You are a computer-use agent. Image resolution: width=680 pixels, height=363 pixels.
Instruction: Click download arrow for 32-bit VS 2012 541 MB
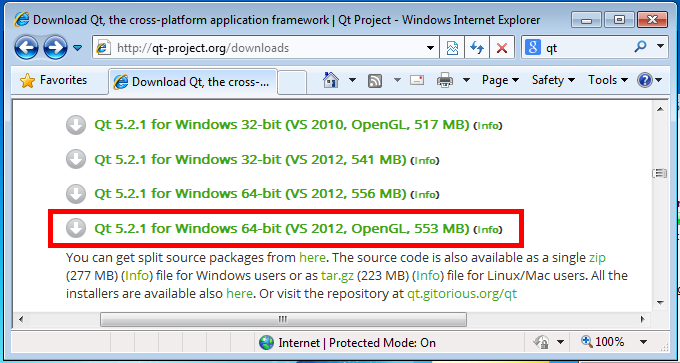pos(76,160)
